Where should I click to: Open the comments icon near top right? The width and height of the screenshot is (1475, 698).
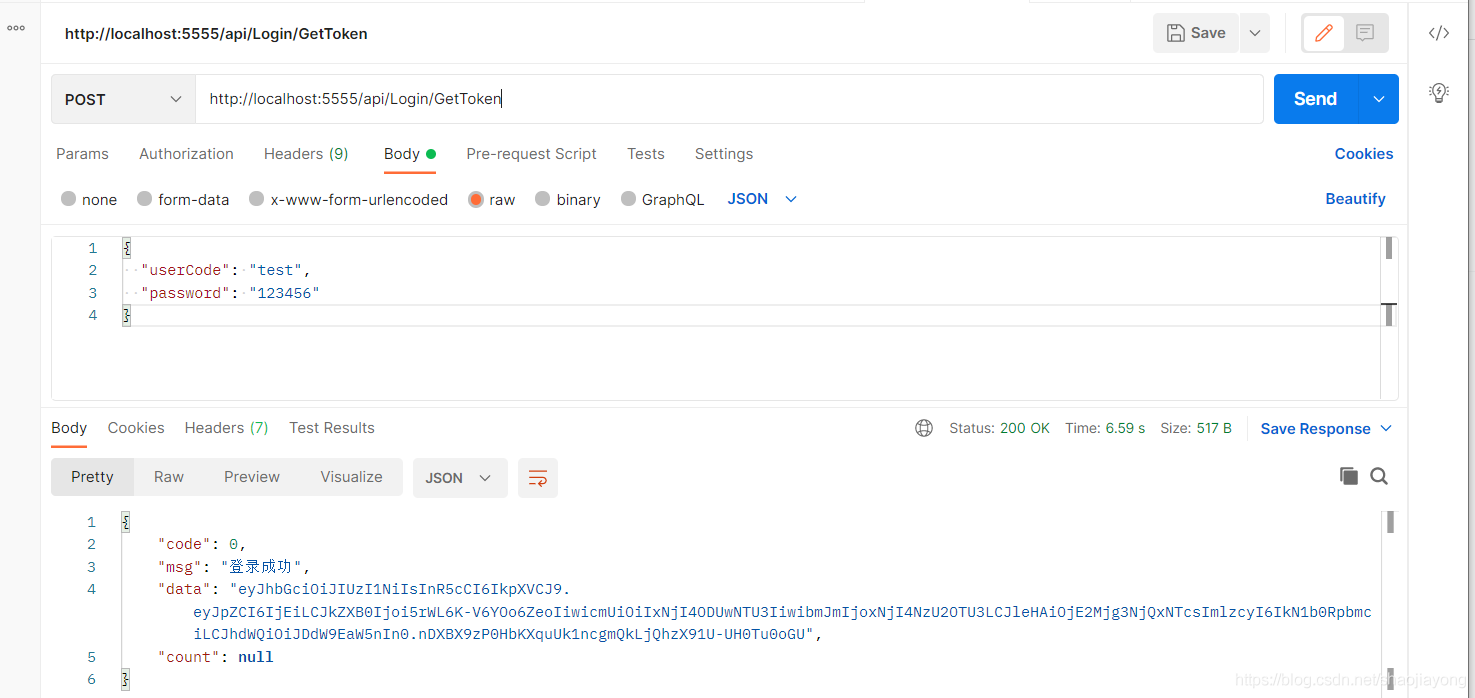(x=1363, y=32)
